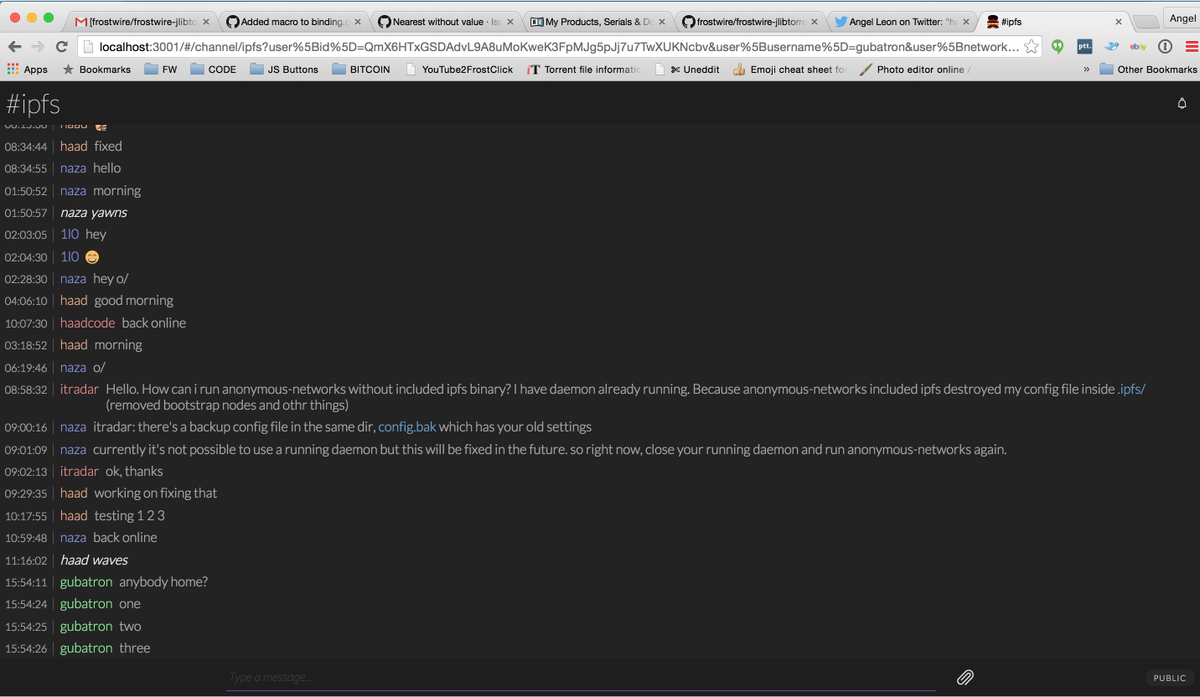The image size is (1200, 697).
Task: Switch to 'My Products, Serials' tab
Action: 596,21
